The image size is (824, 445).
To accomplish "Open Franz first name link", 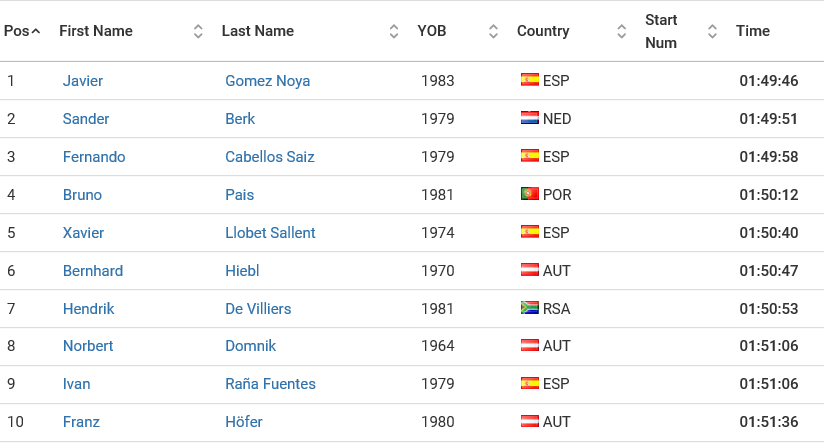I will pos(81,422).
